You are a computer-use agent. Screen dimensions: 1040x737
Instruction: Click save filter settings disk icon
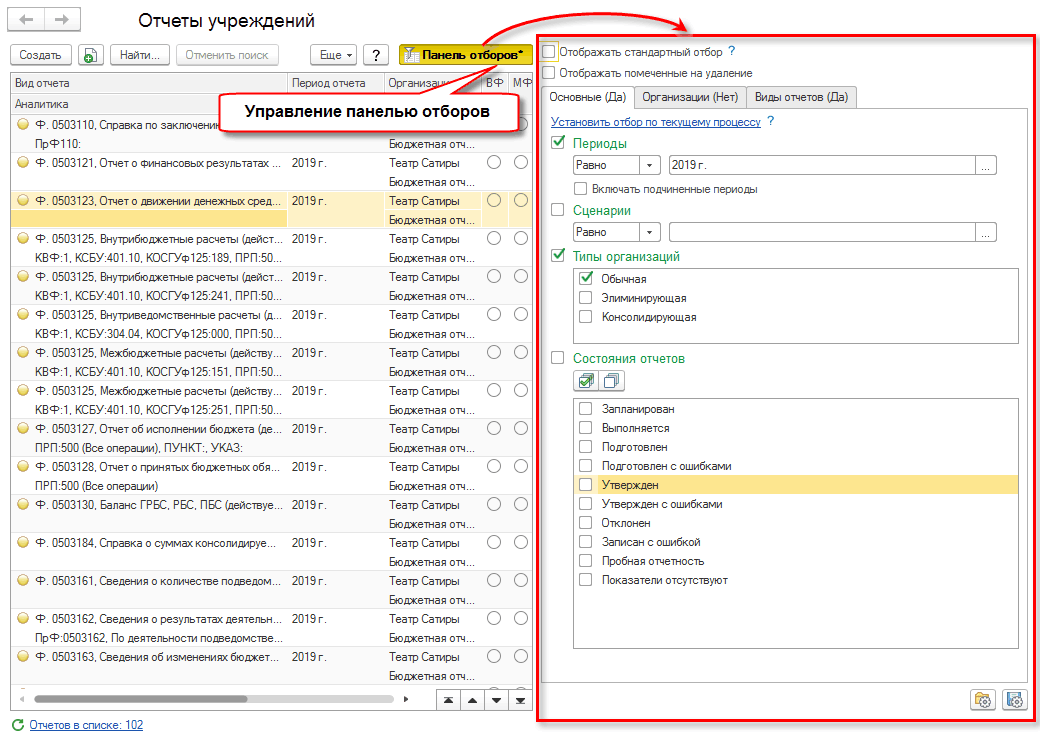pyautogui.click(x=1015, y=700)
